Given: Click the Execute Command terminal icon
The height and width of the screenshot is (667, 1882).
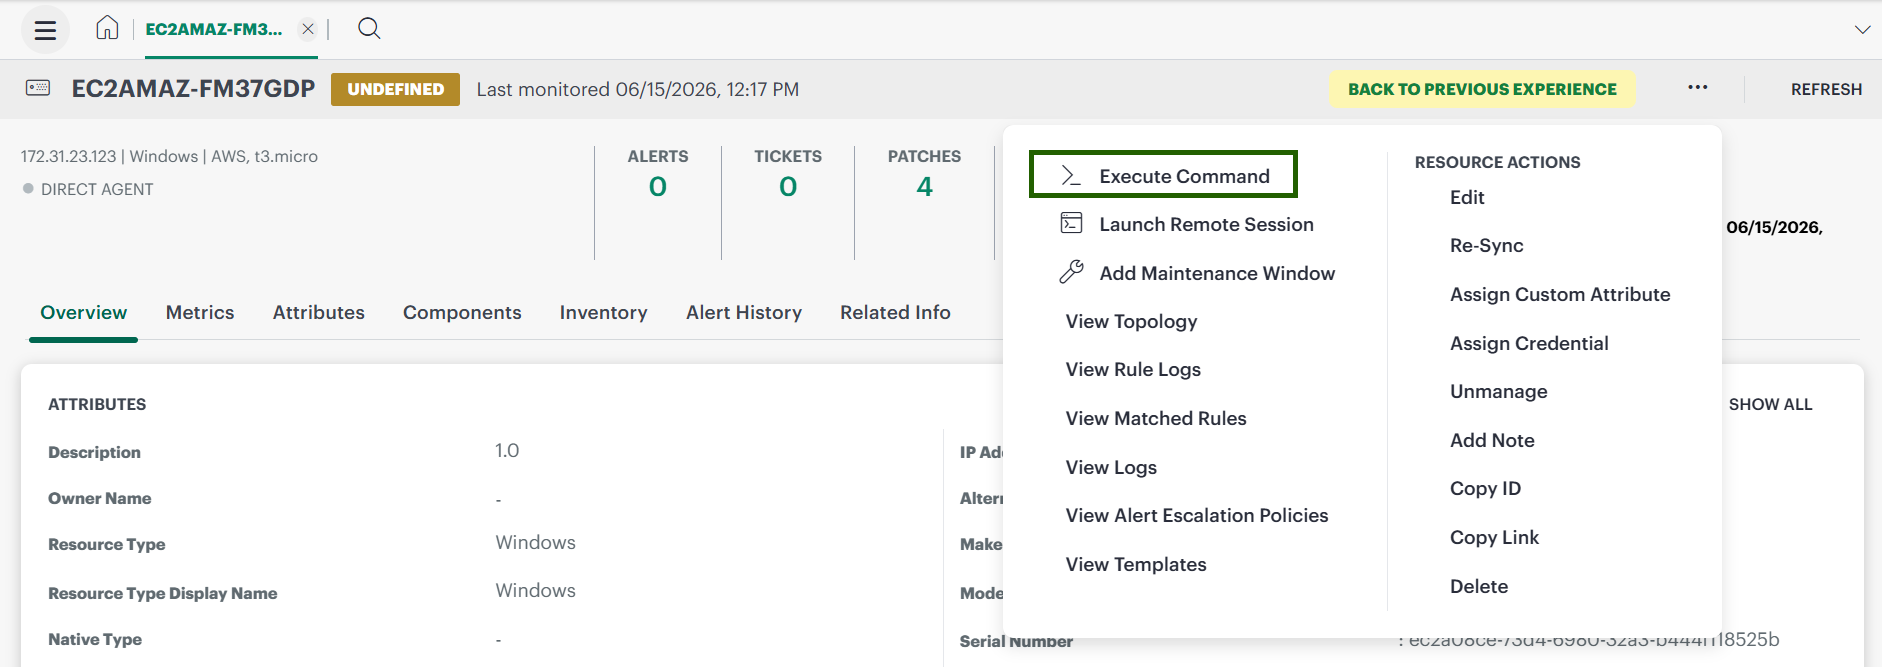Looking at the screenshot, I should pos(1071,175).
